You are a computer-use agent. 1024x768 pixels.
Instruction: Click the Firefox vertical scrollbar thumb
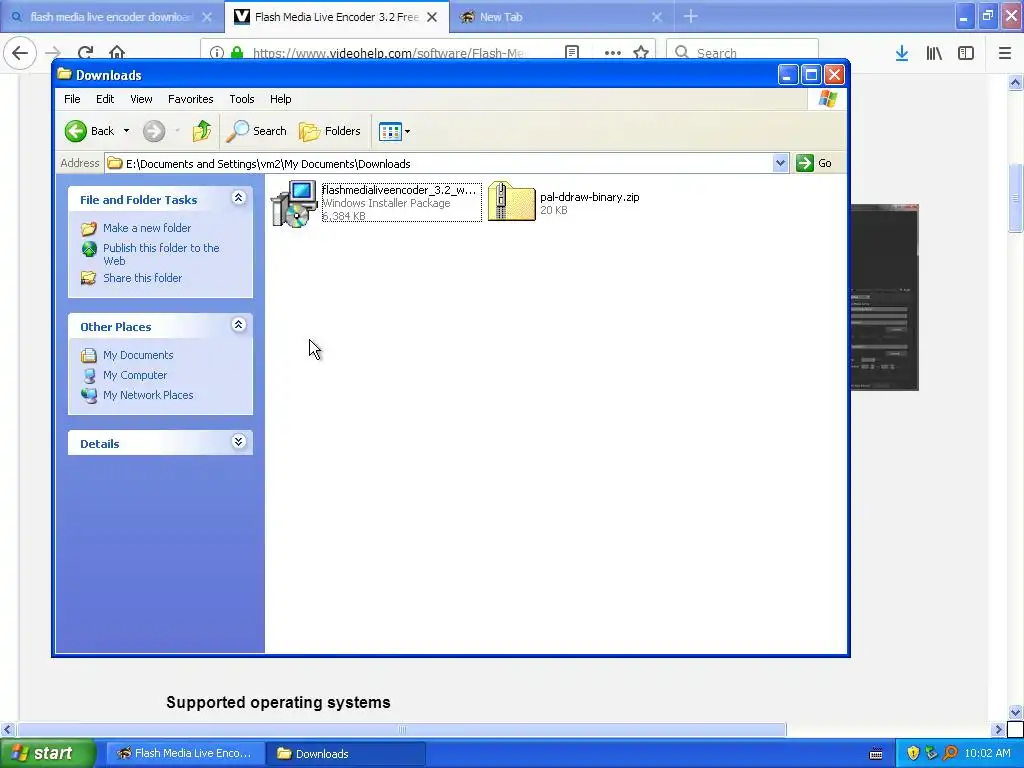click(1016, 197)
